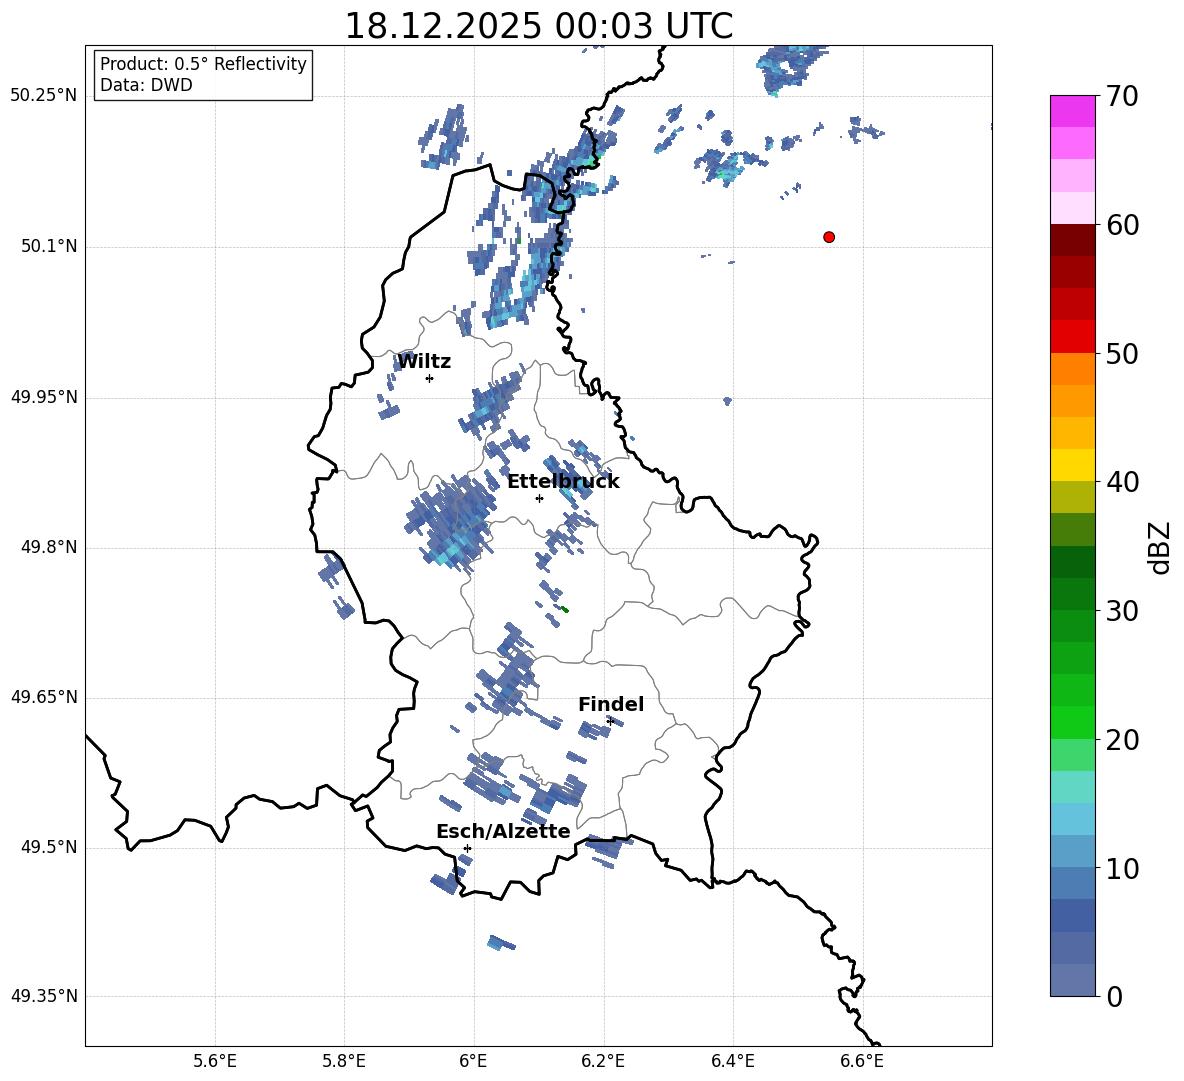
Task: Click the 6°E longitude label
Action: pos(473,1061)
